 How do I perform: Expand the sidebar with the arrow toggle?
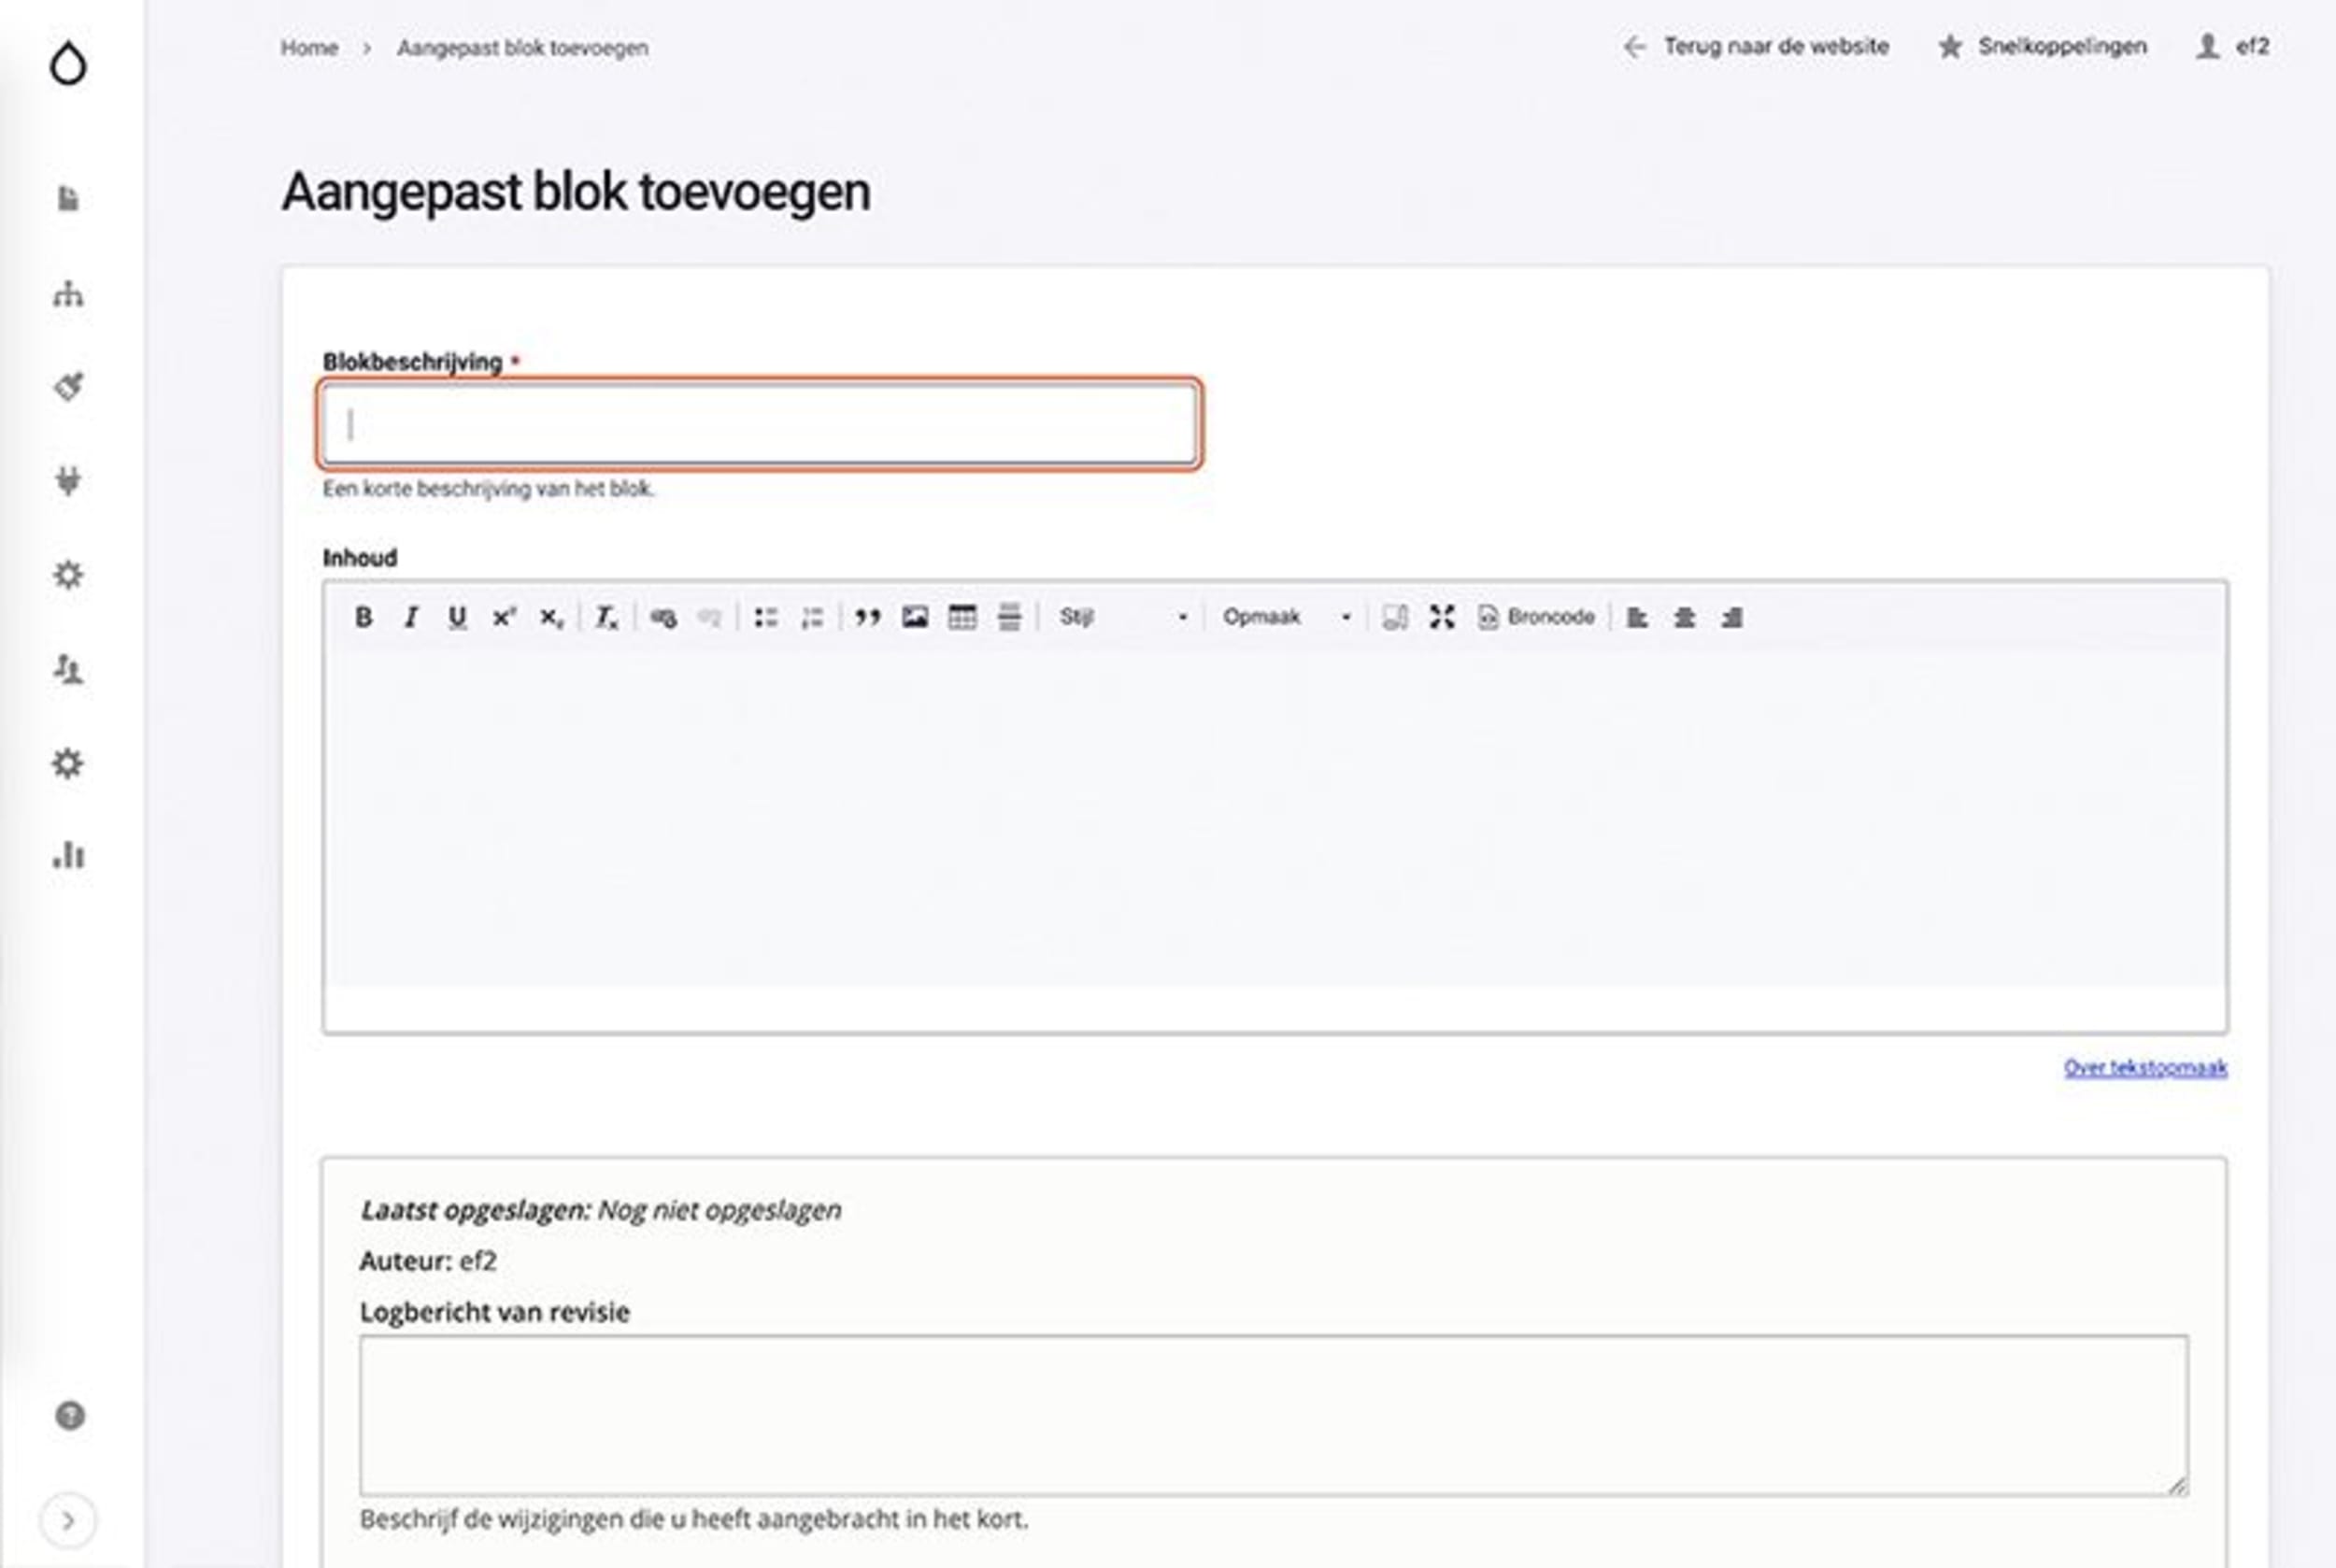coord(68,1520)
